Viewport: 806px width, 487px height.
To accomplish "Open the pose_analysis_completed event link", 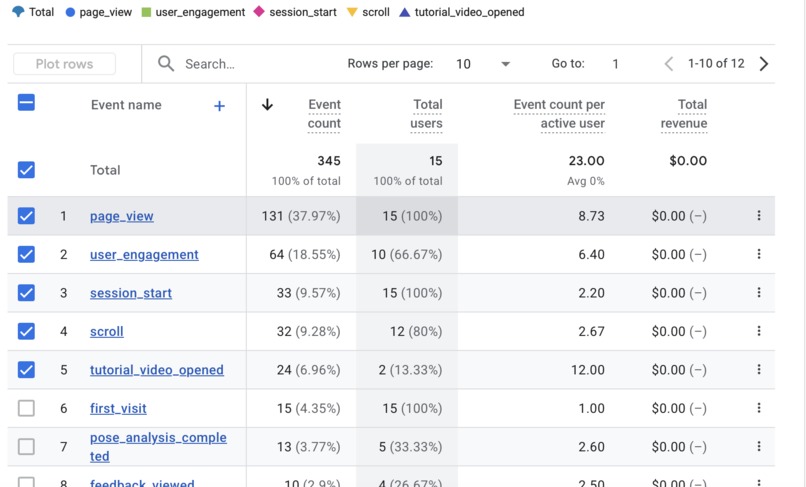I will click(158, 446).
